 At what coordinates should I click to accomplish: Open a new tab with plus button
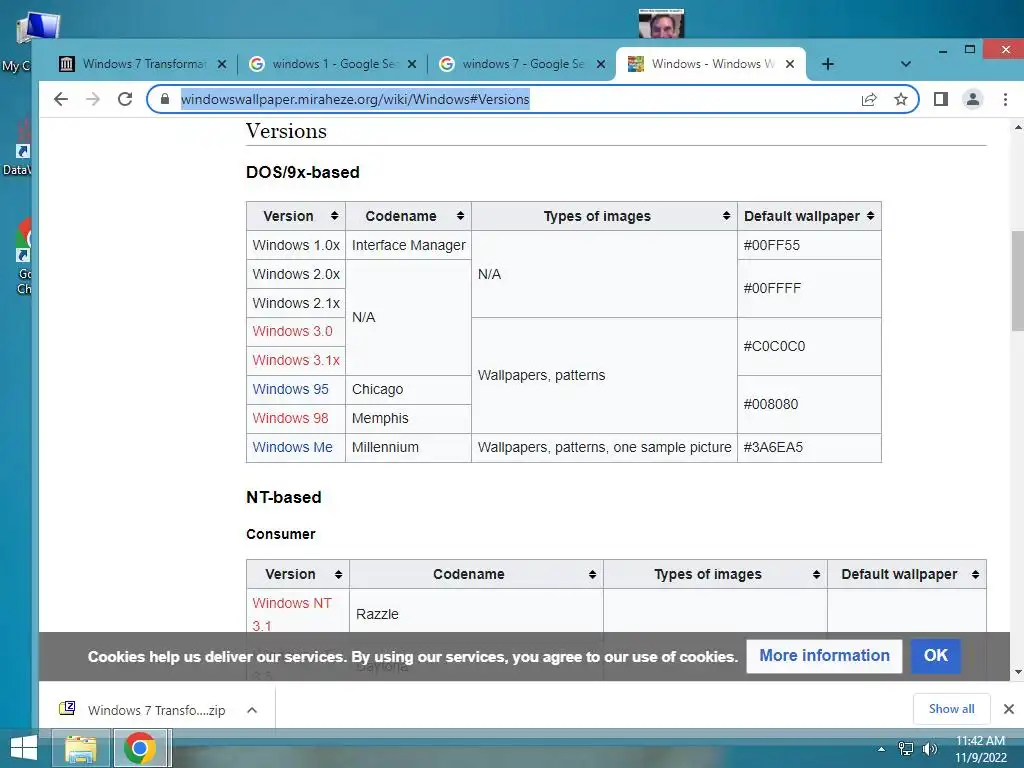coord(827,64)
